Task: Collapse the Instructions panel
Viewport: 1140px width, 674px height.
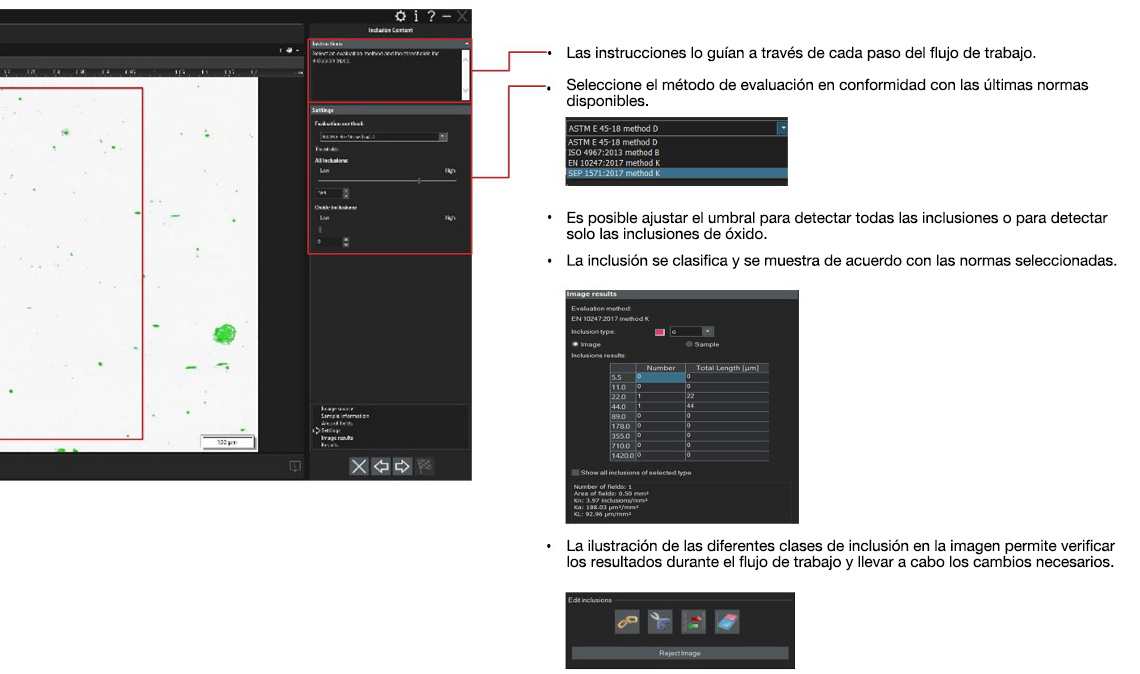Action: 468,41
